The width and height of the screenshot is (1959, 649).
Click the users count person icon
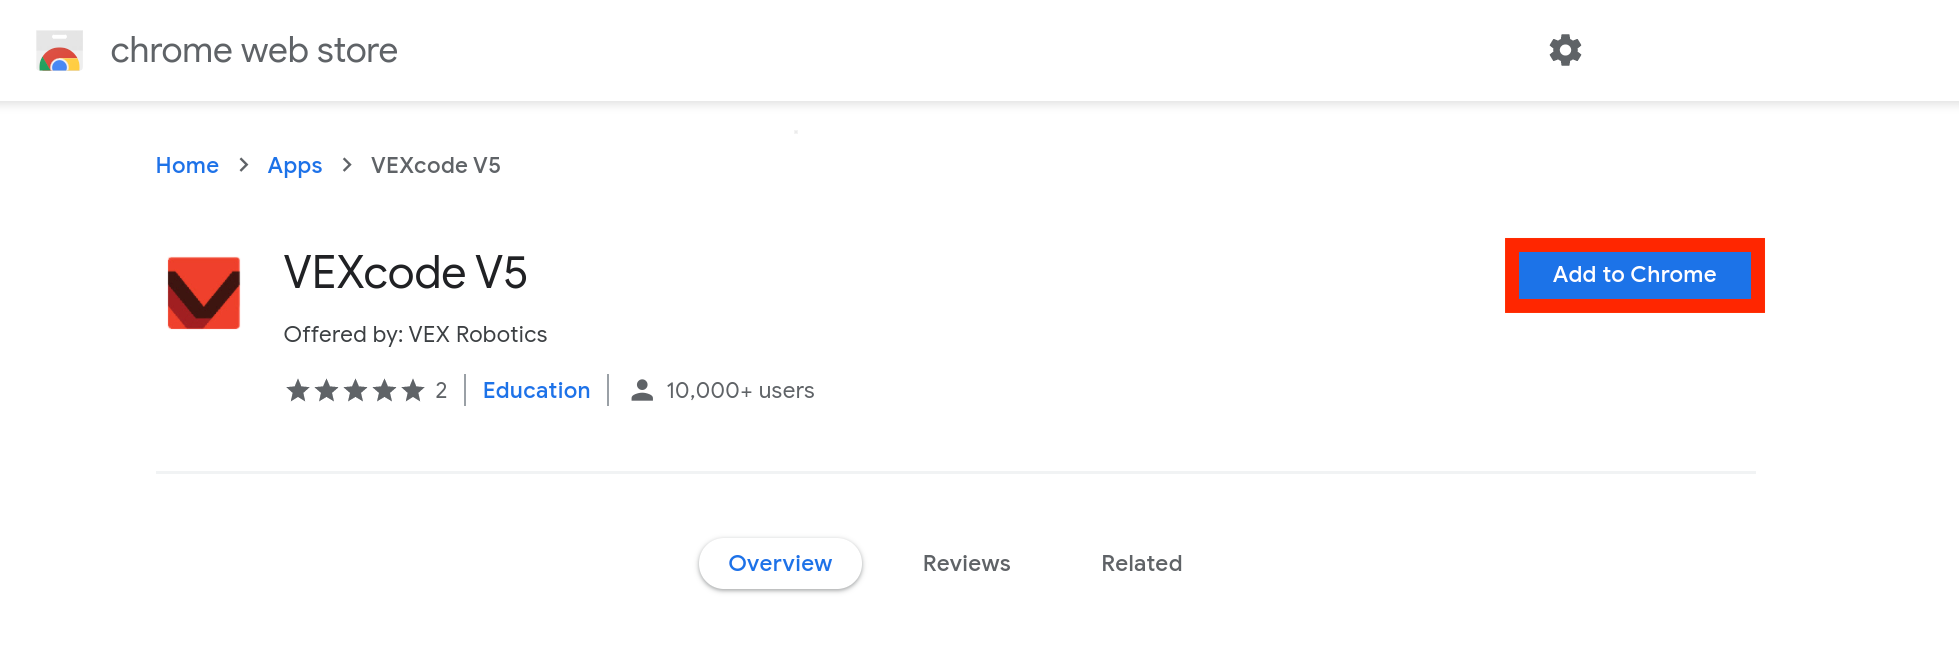pyautogui.click(x=640, y=390)
